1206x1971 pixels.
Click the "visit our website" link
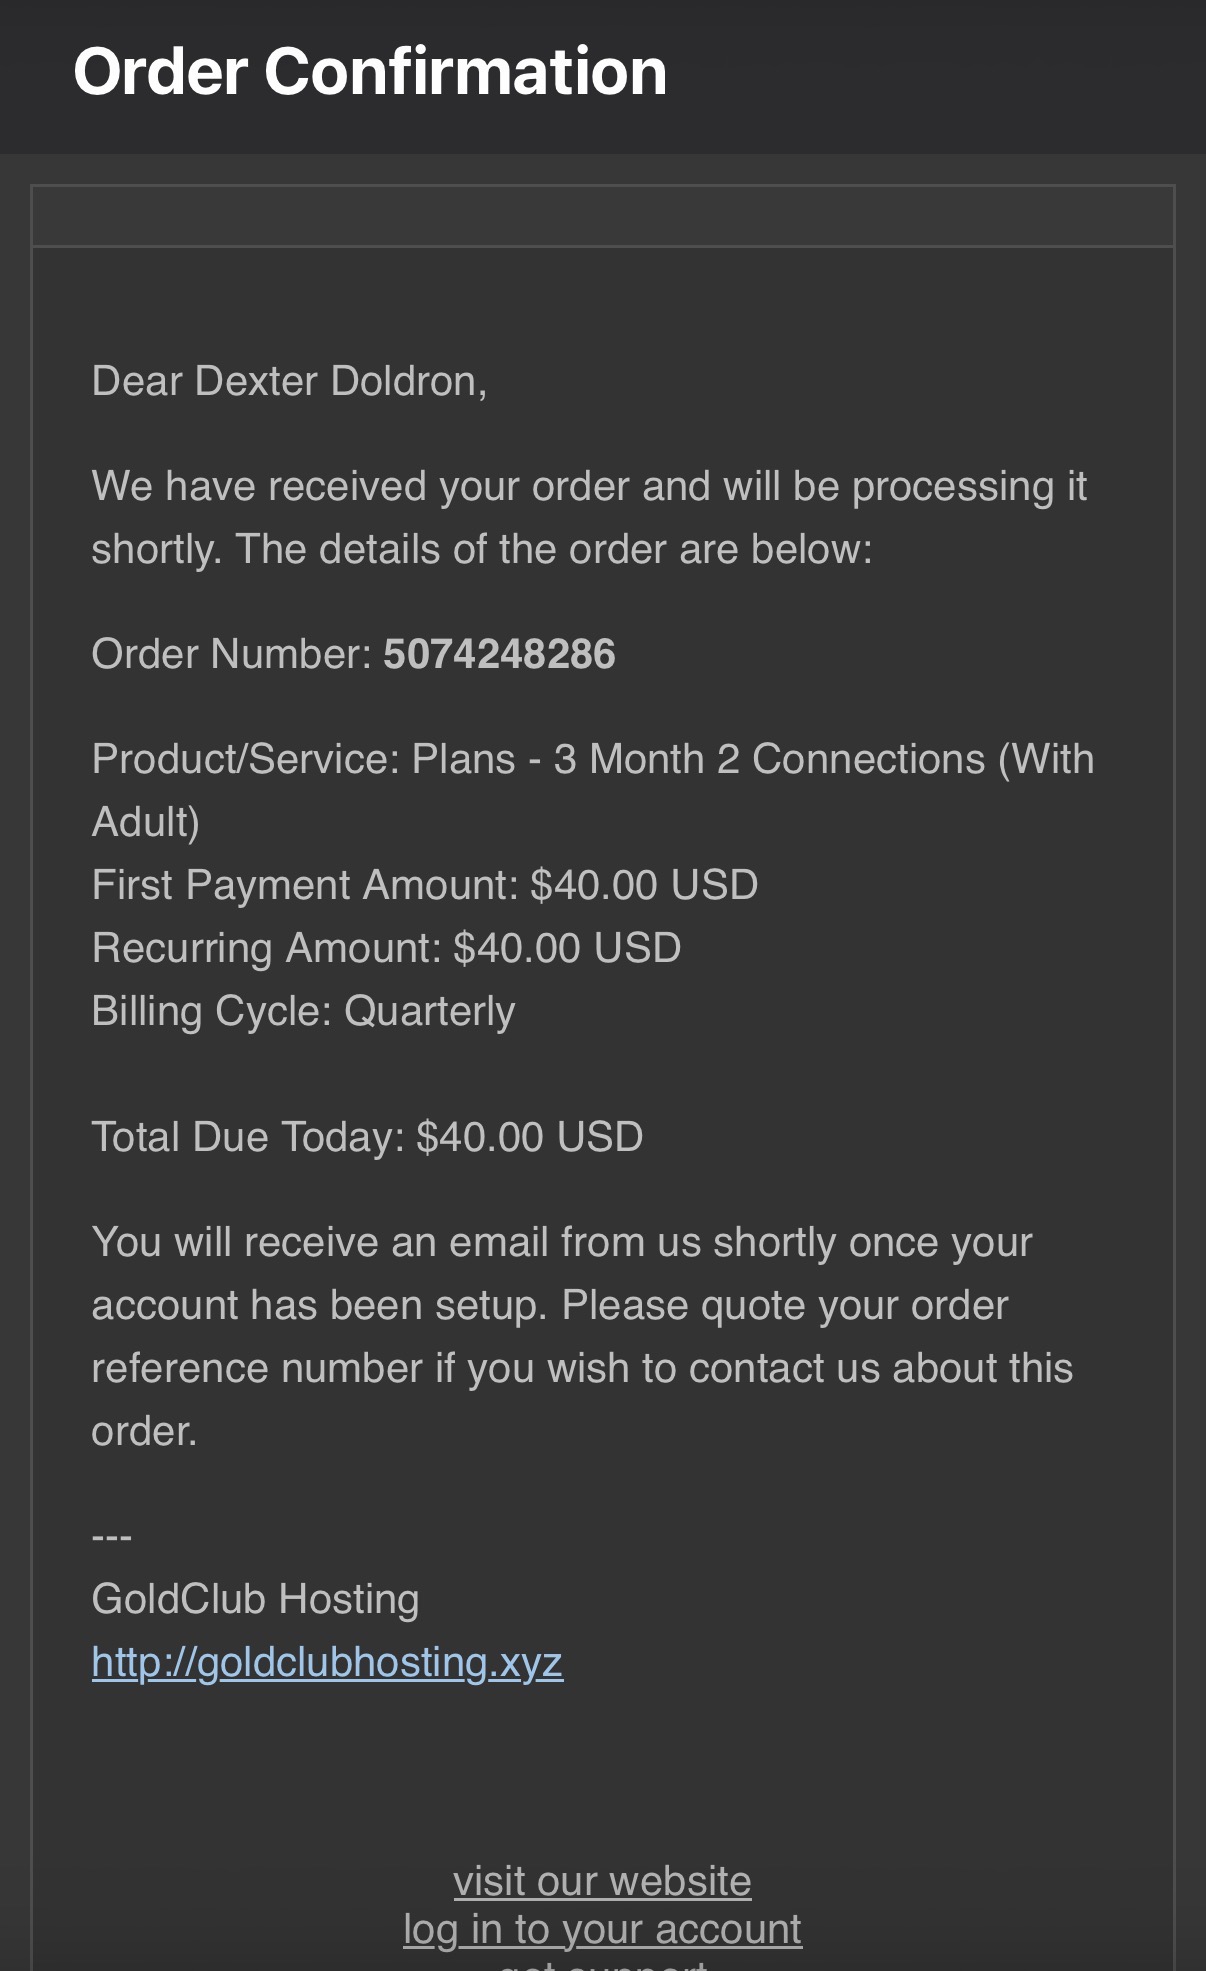click(602, 1881)
